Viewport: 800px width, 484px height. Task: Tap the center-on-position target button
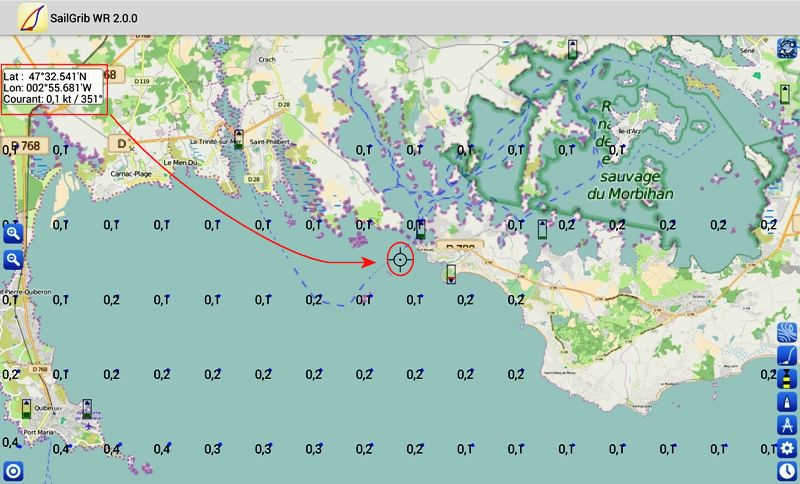point(14,471)
